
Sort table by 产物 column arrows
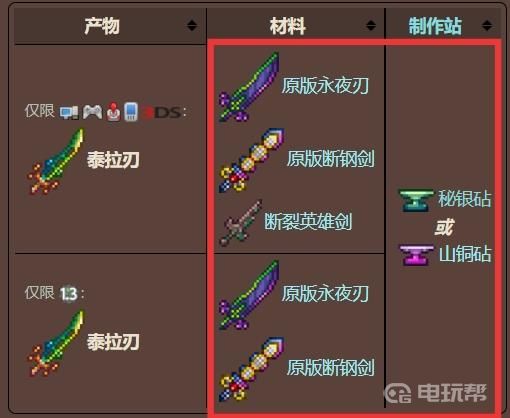tap(192, 25)
